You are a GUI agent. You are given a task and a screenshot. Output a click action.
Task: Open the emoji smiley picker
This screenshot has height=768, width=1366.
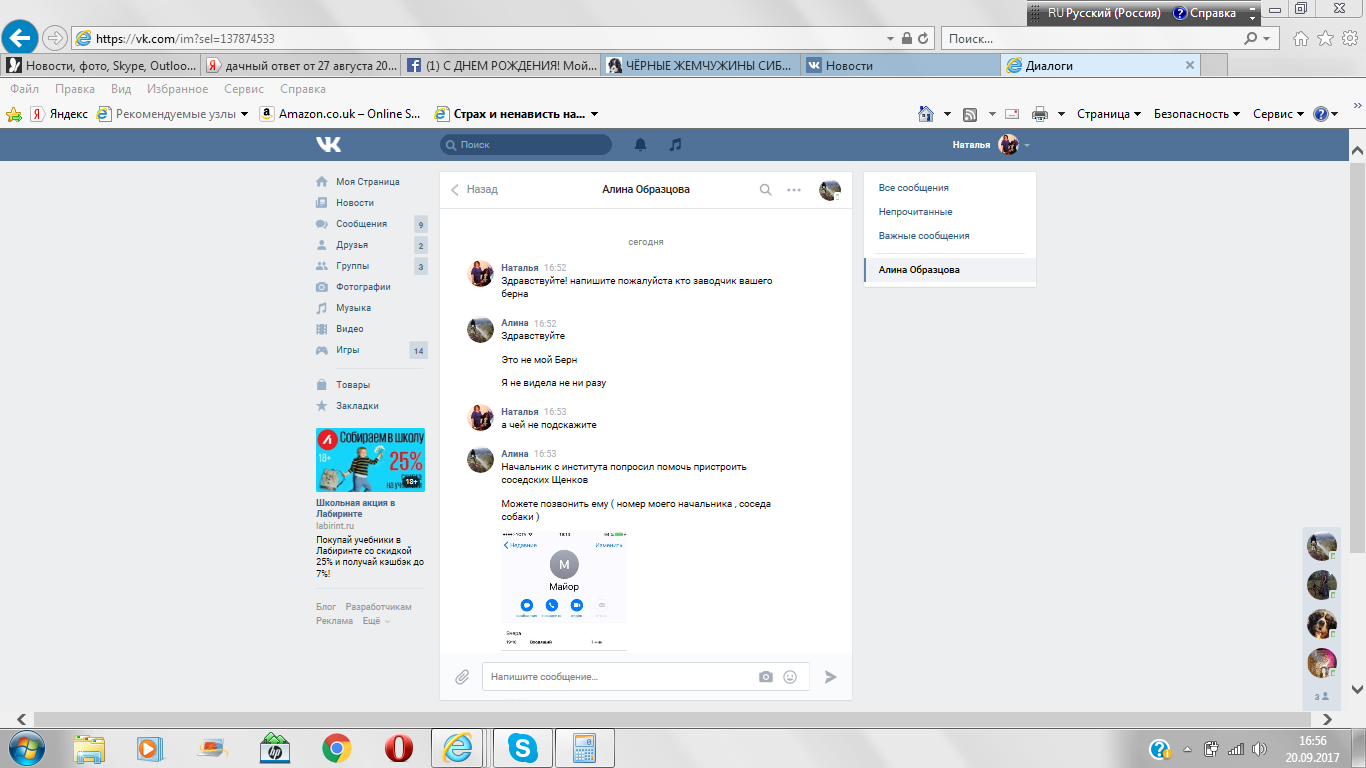[790, 677]
